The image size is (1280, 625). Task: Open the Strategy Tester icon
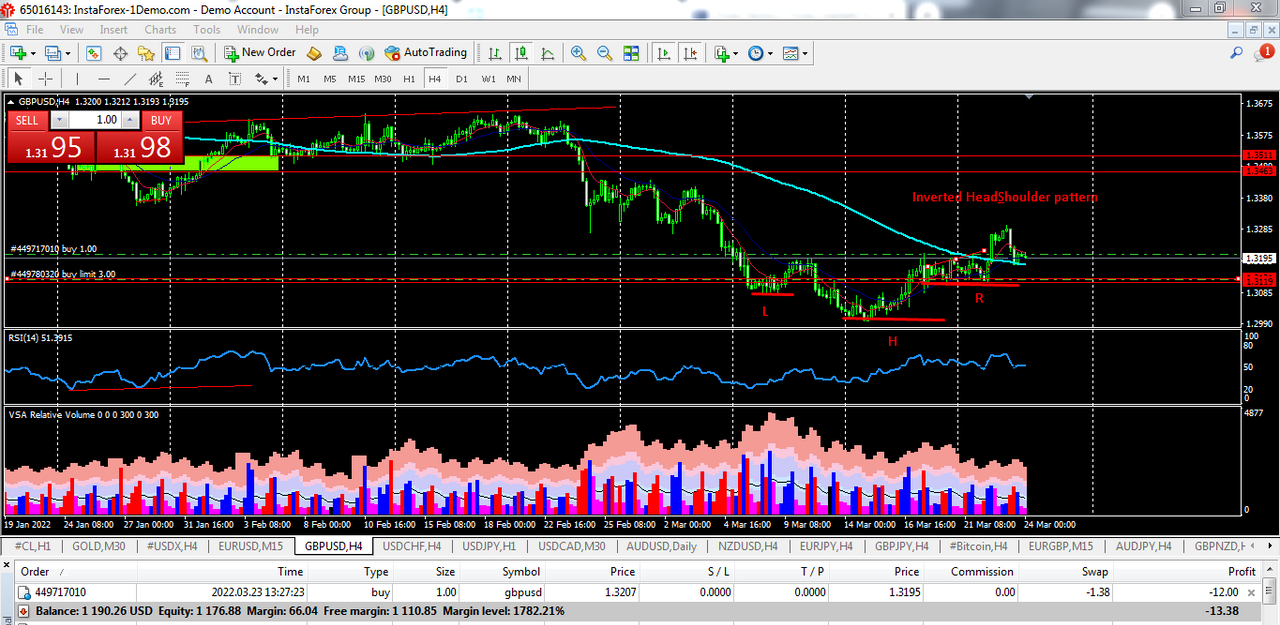tap(198, 53)
